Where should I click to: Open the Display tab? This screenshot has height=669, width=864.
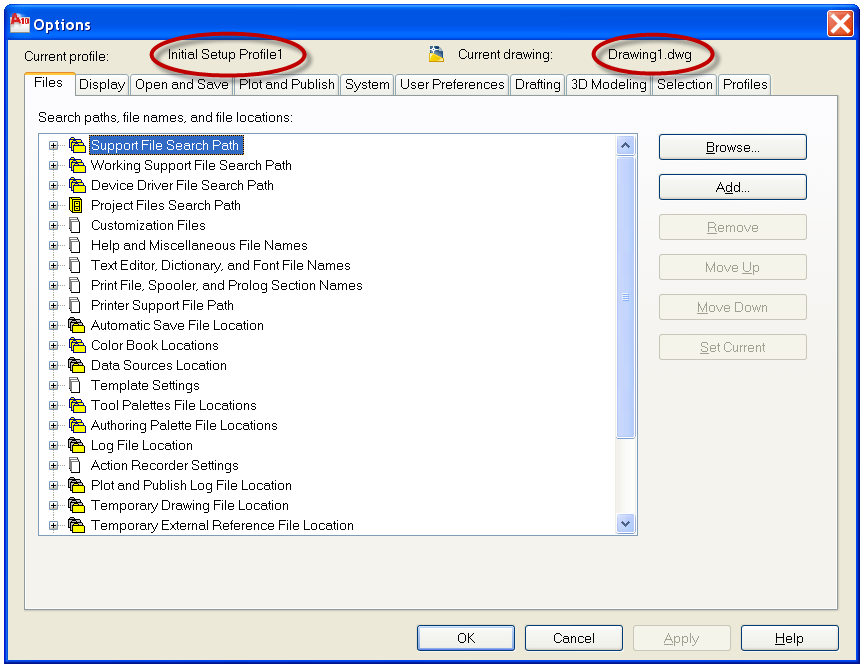[x=102, y=85]
